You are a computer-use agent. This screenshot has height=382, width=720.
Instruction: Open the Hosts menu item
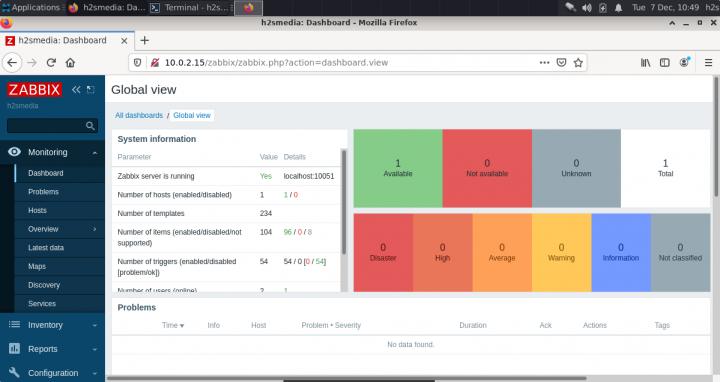tap(60, 210)
